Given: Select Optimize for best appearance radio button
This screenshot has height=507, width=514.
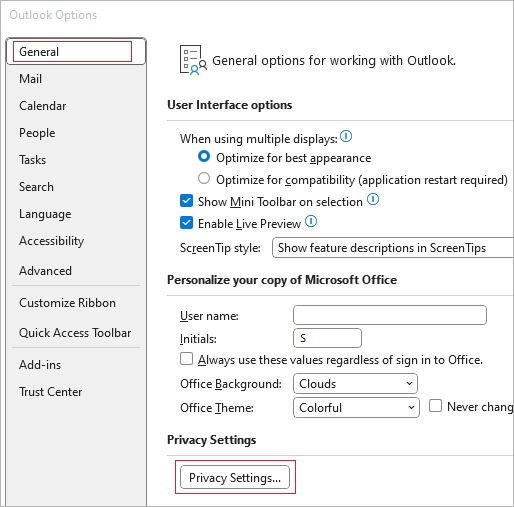Looking at the screenshot, I should point(204,156).
